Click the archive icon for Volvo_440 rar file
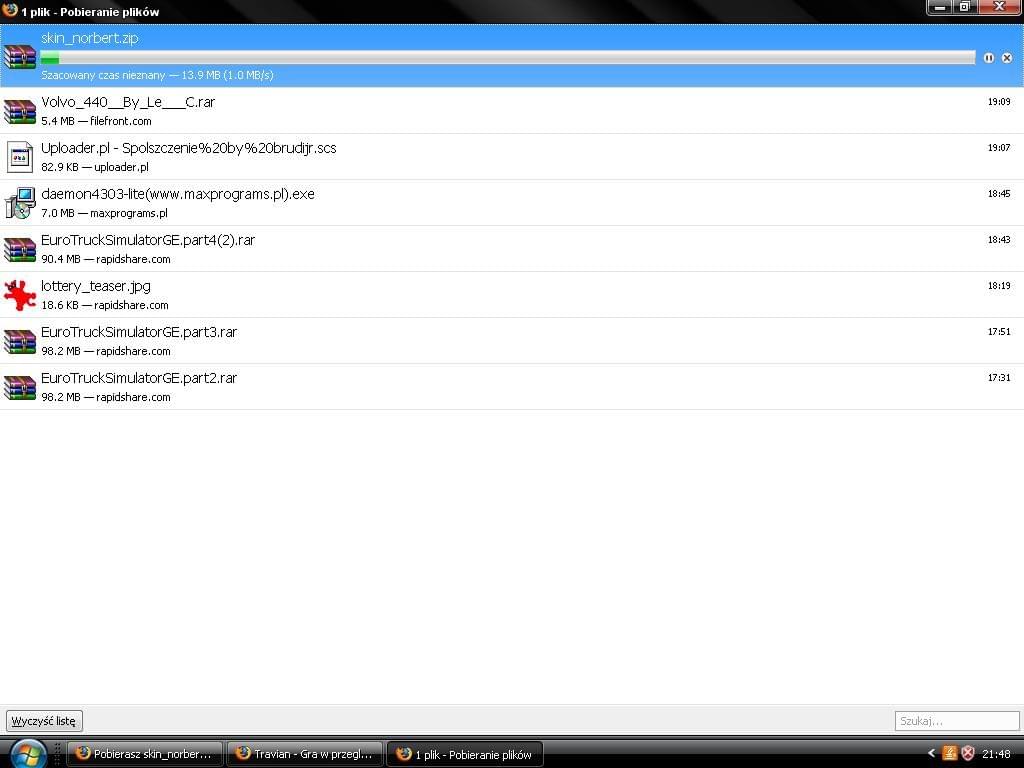 (x=20, y=111)
